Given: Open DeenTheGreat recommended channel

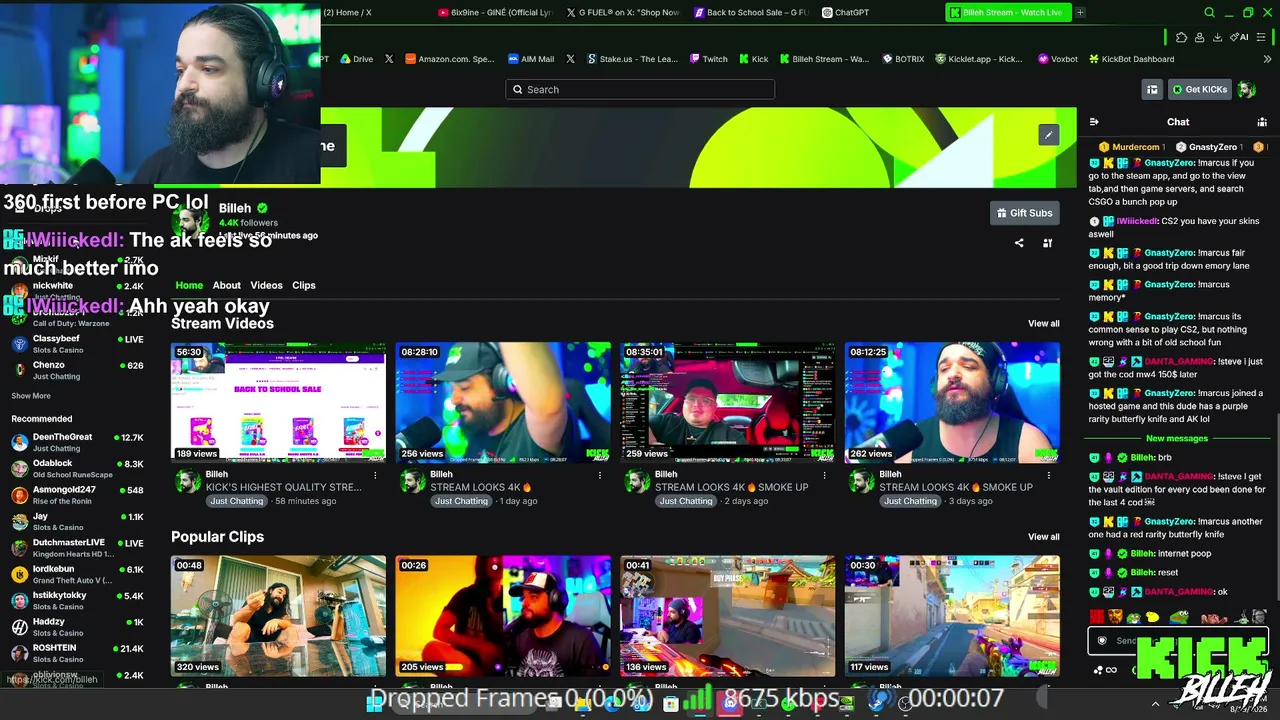Looking at the screenshot, I should tap(78, 442).
